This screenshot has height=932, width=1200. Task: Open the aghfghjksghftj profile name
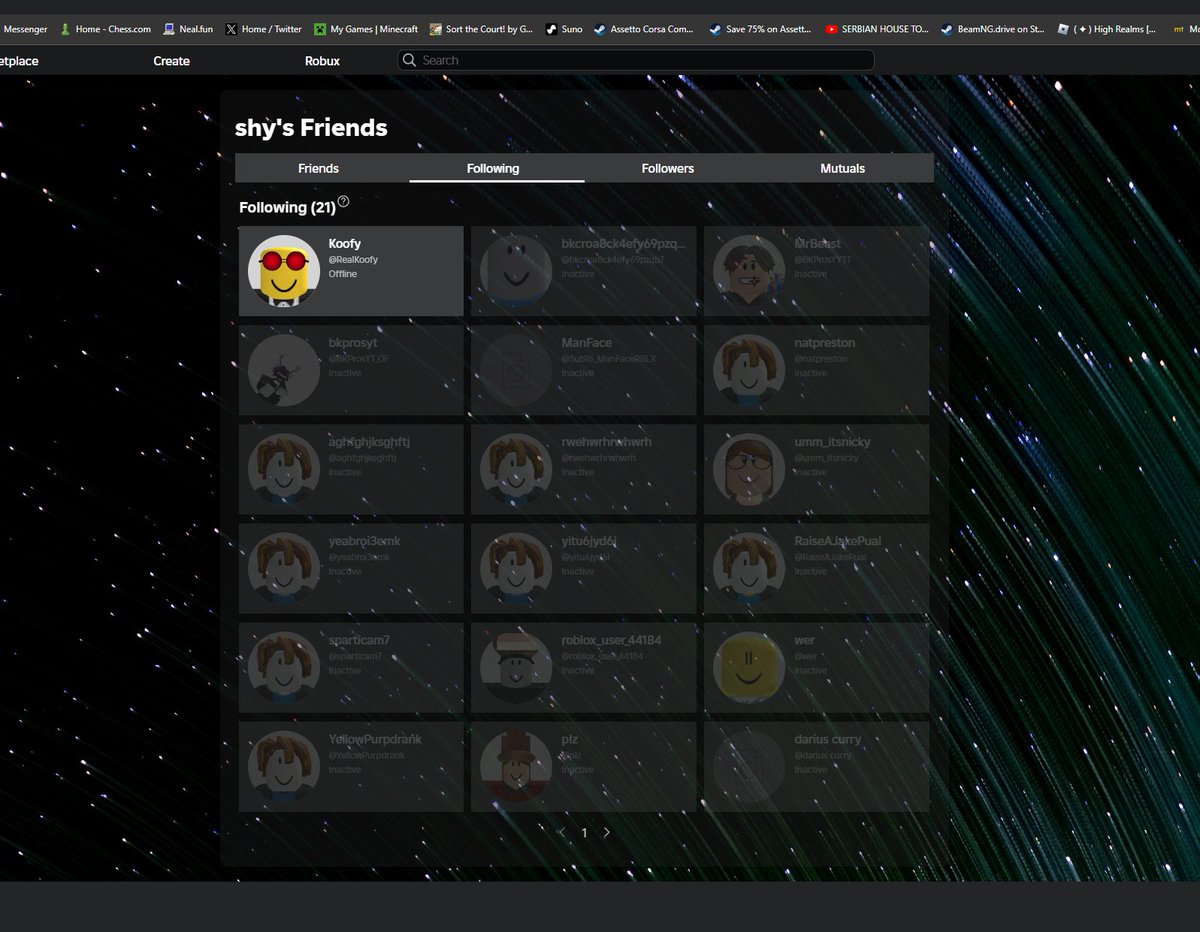369,442
